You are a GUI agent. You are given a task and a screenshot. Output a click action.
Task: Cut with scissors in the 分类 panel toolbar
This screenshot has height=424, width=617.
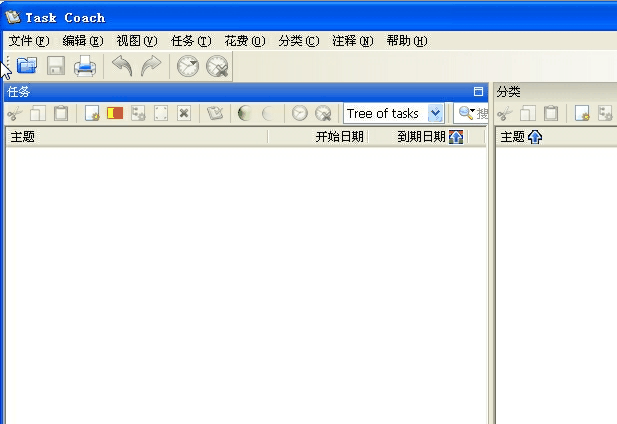[505, 114]
